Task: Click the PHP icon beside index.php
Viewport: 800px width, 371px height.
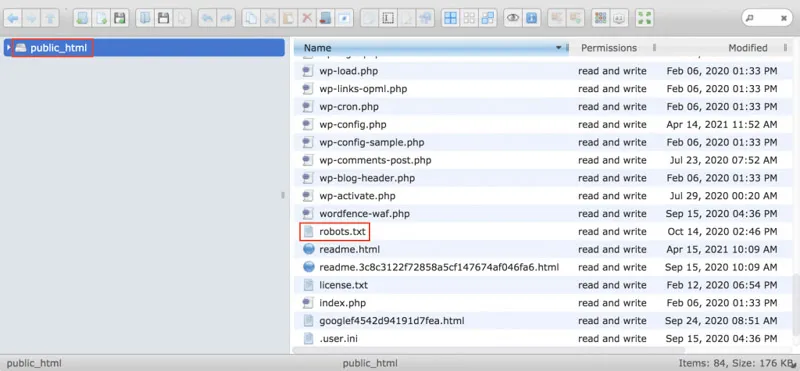Action: (307, 303)
